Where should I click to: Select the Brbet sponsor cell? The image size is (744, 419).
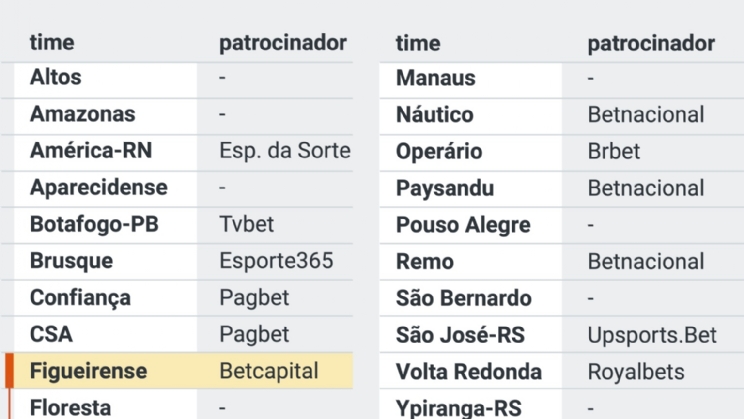tap(614, 151)
